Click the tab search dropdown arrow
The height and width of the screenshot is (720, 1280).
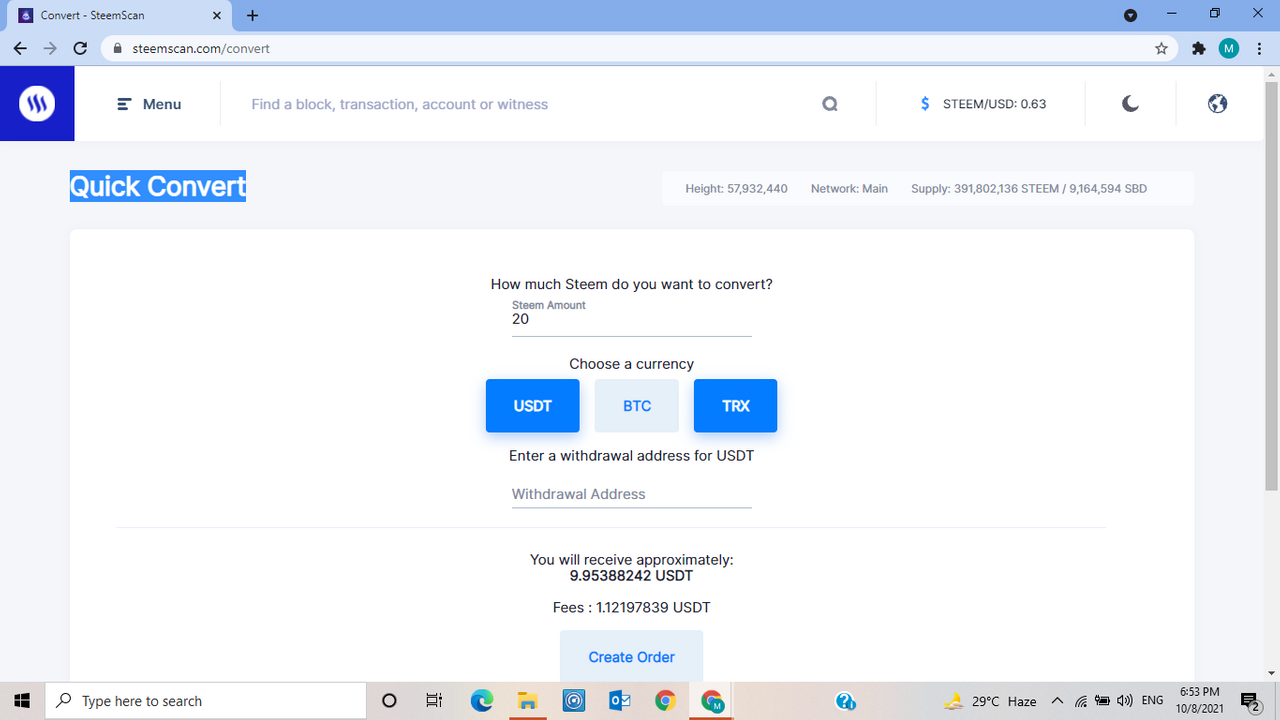1131,15
